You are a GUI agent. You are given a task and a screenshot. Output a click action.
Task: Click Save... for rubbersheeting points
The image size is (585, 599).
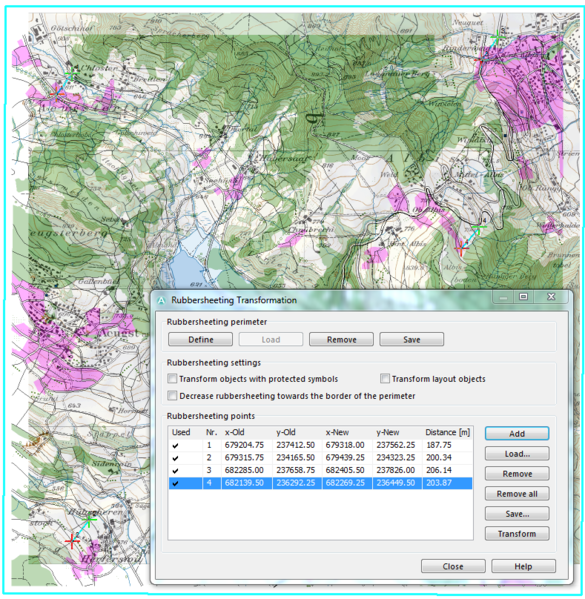point(517,514)
